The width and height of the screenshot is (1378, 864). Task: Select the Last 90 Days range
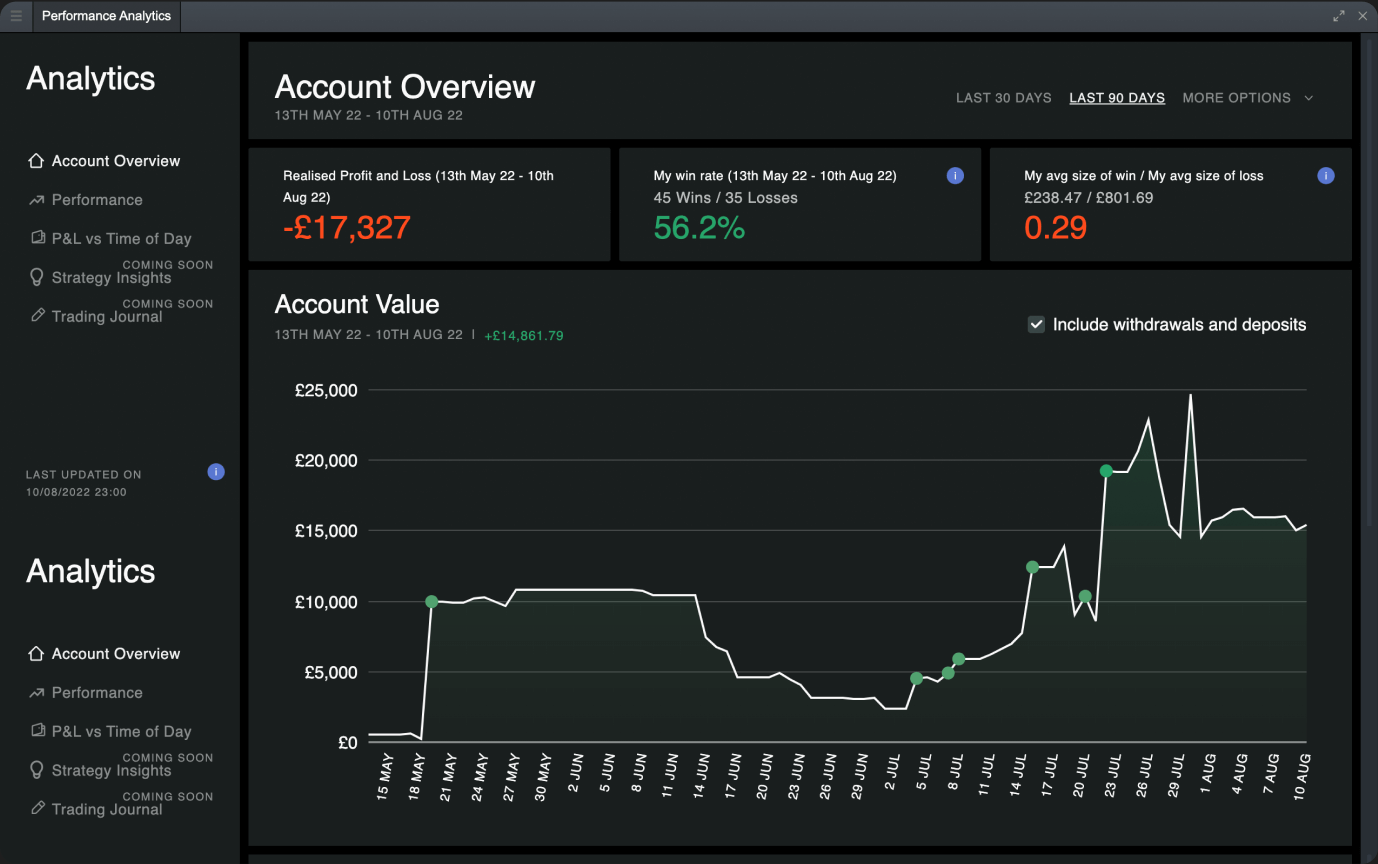[x=1117, y=98]
